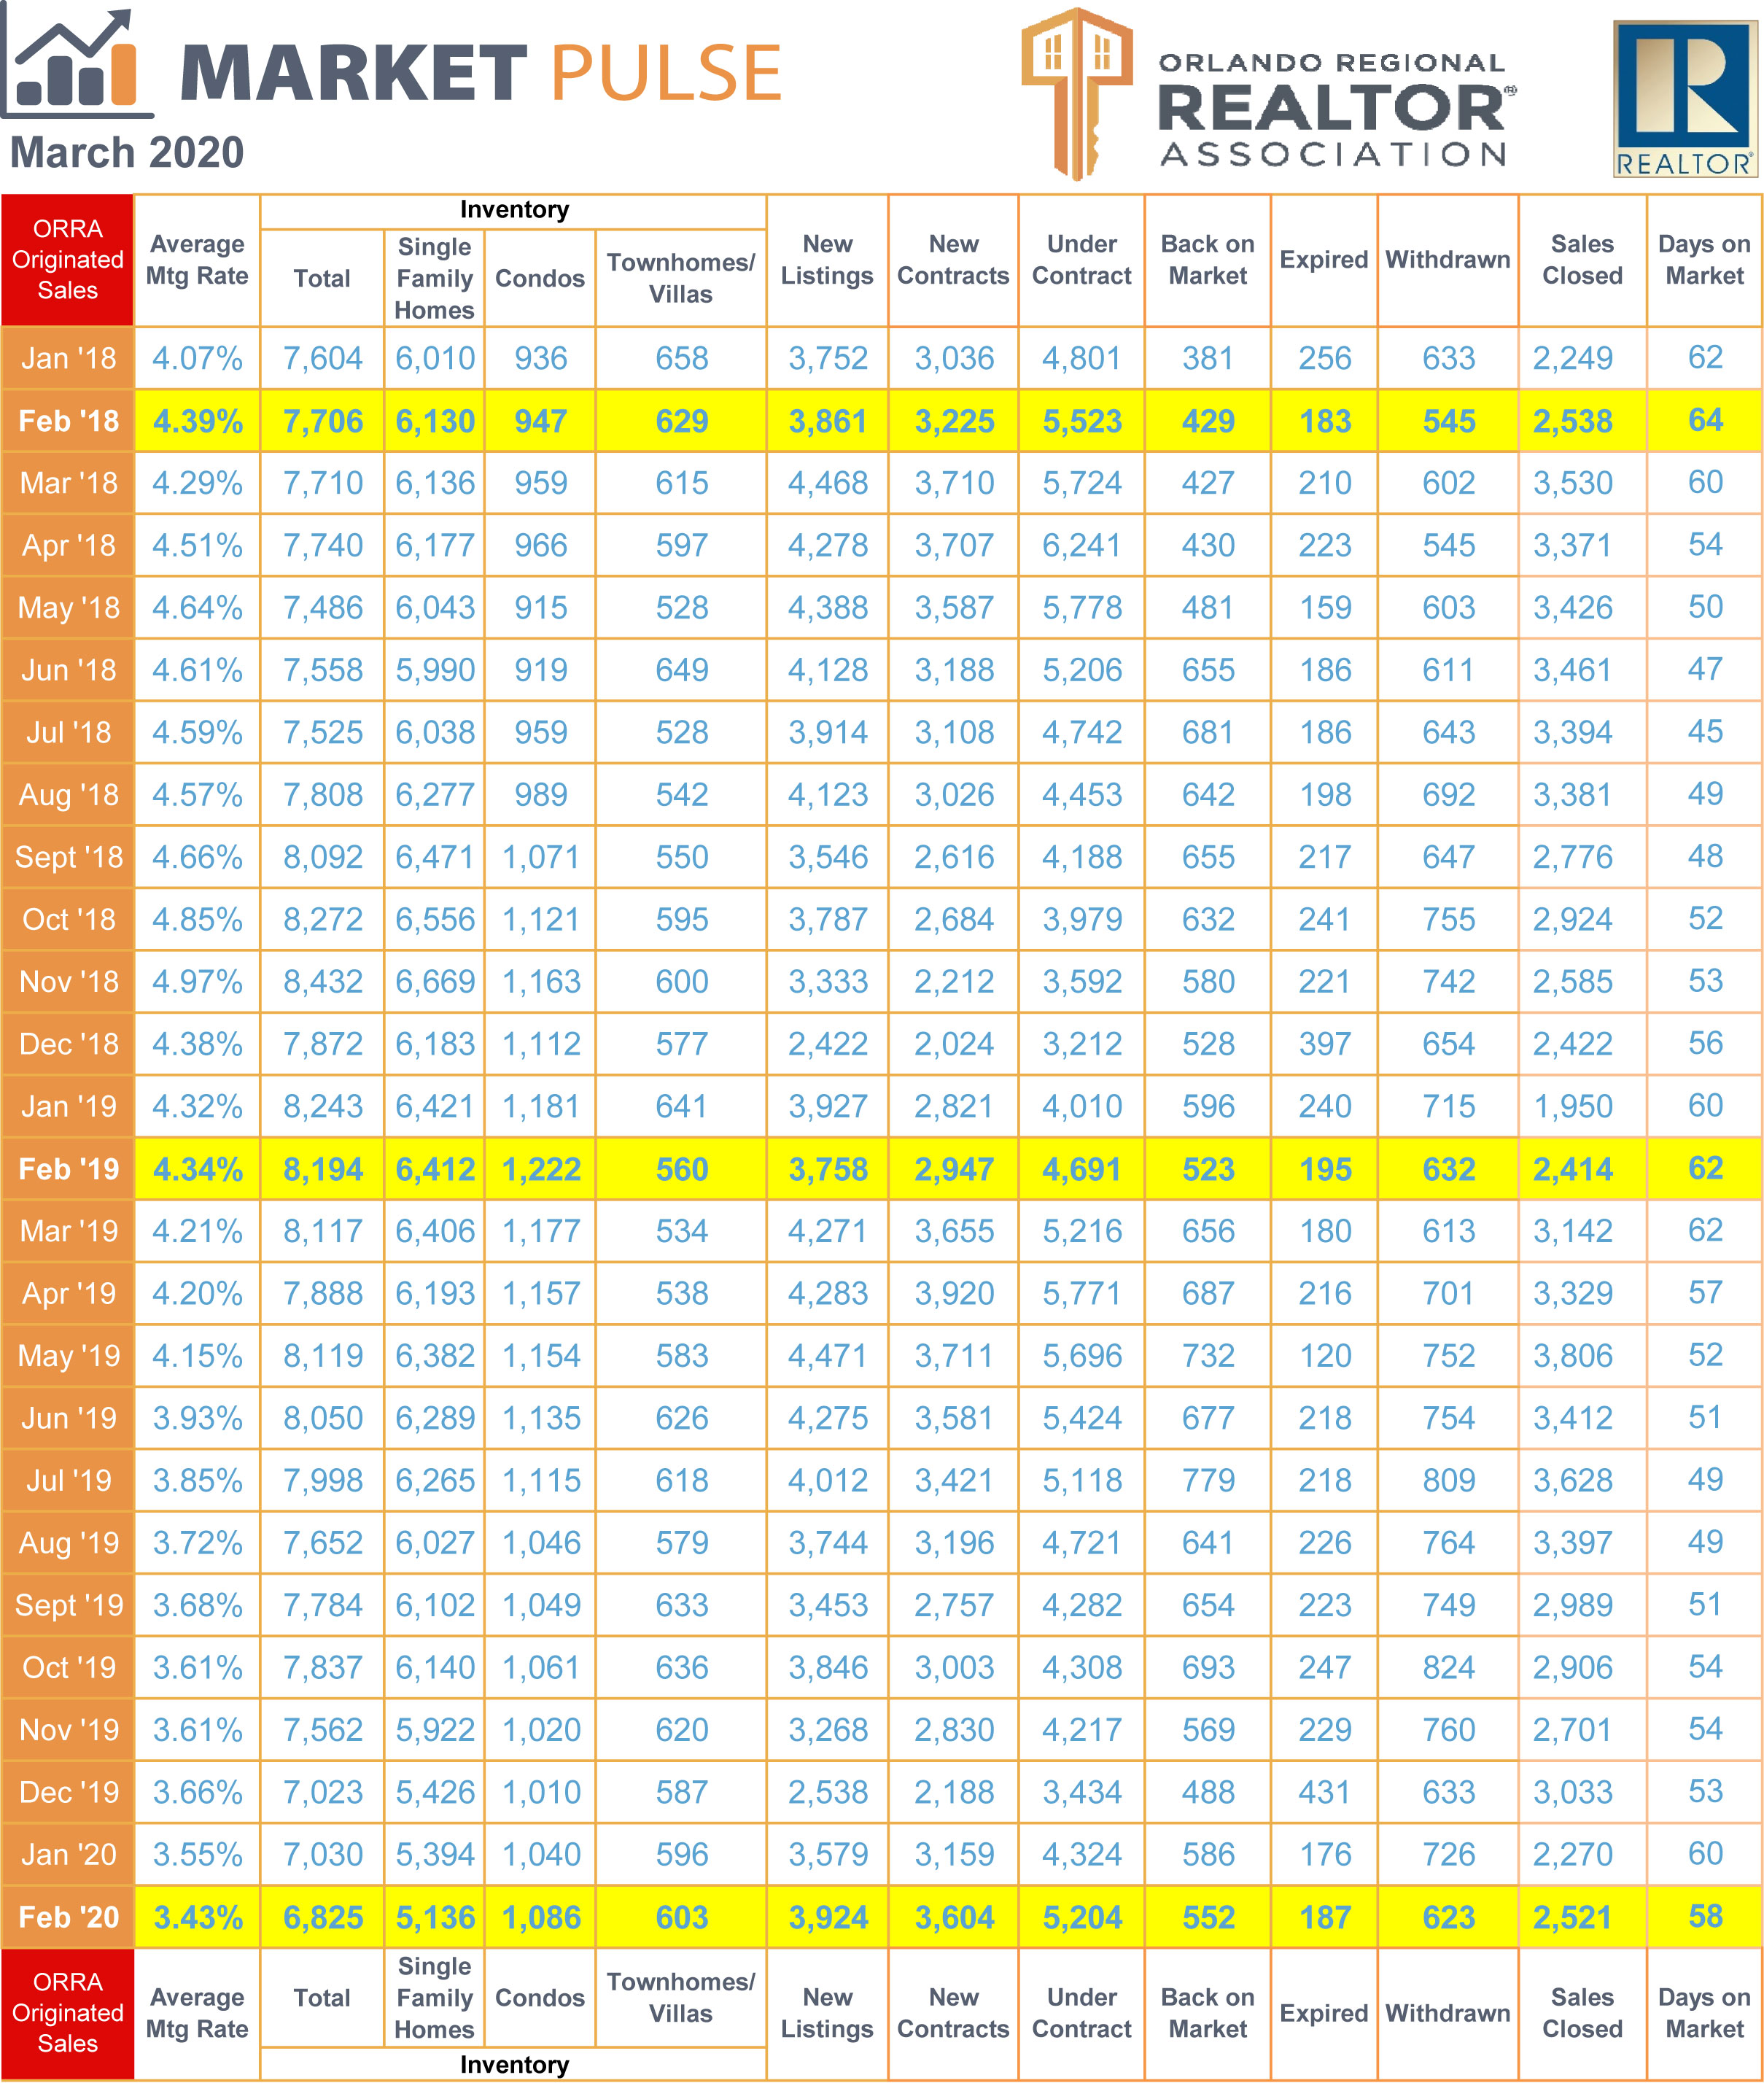This screenshot has width=1764, height=2083.
Task: Click the 658 townhomes value in Jan '18
Action: [682, 358]
